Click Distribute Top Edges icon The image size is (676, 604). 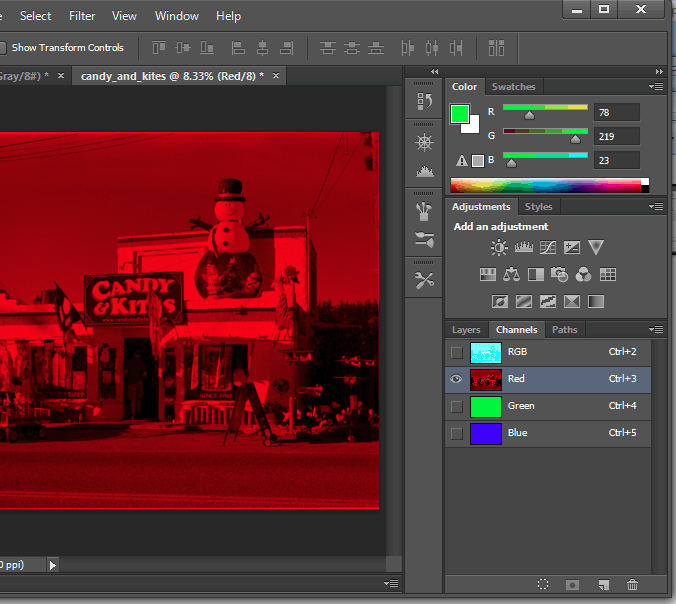tap(328, 47)
